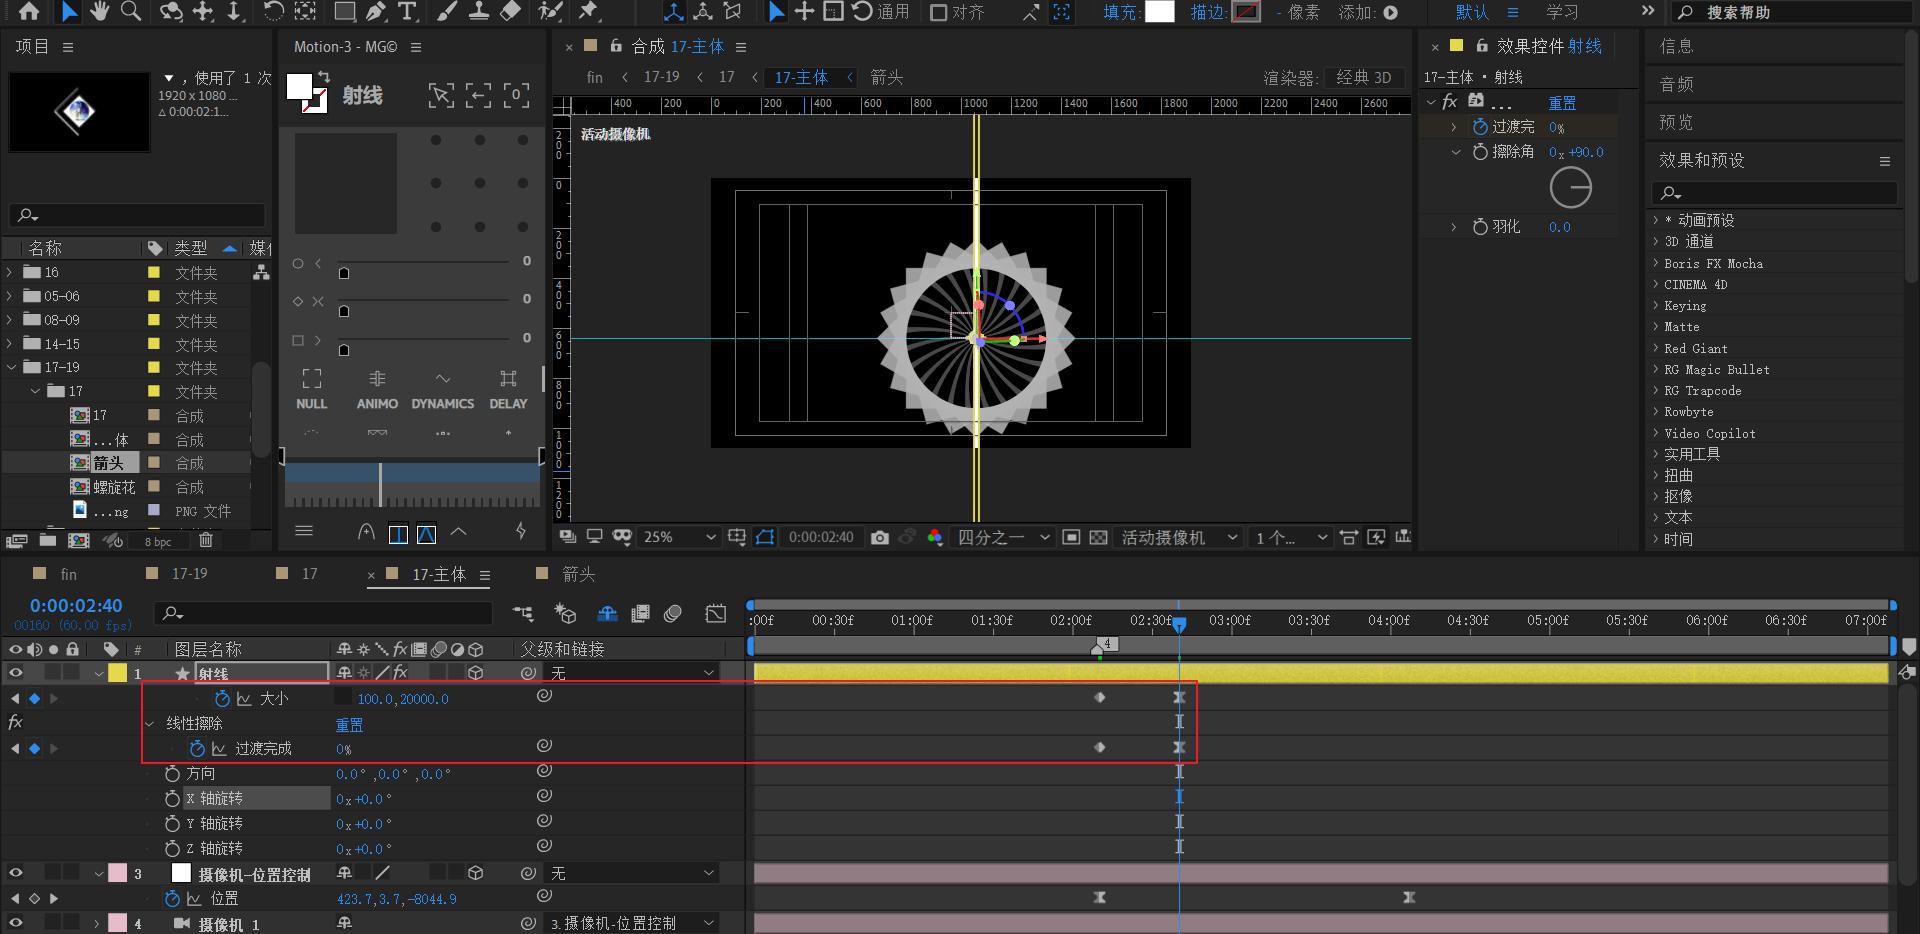Select the Pen tool

coord(376,11)
